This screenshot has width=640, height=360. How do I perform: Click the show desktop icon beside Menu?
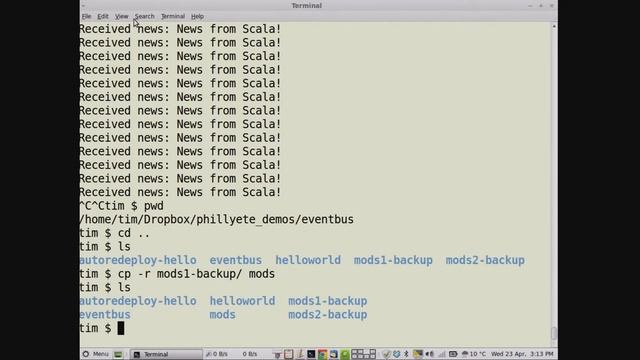point(118,354)
